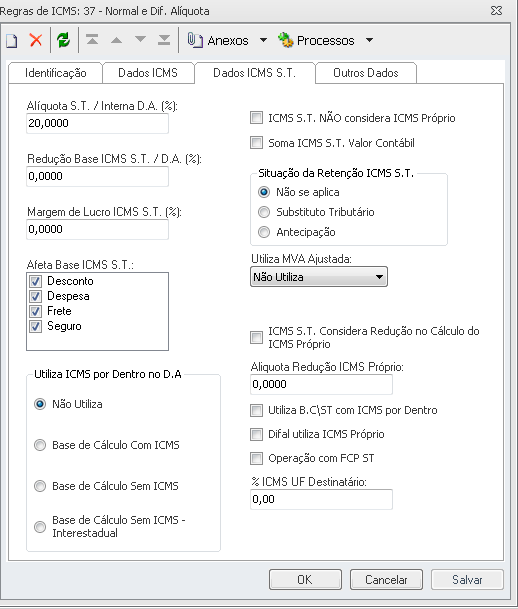This screenshot has height=609, width=518.
Task: Click the previous record up arrow
Action: (x=116, y=40)
